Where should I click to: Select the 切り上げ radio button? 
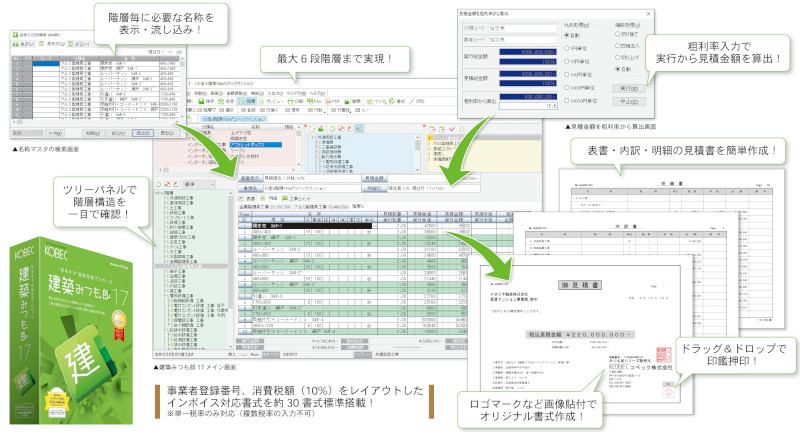pyautogui.click(x=617, y=58)
